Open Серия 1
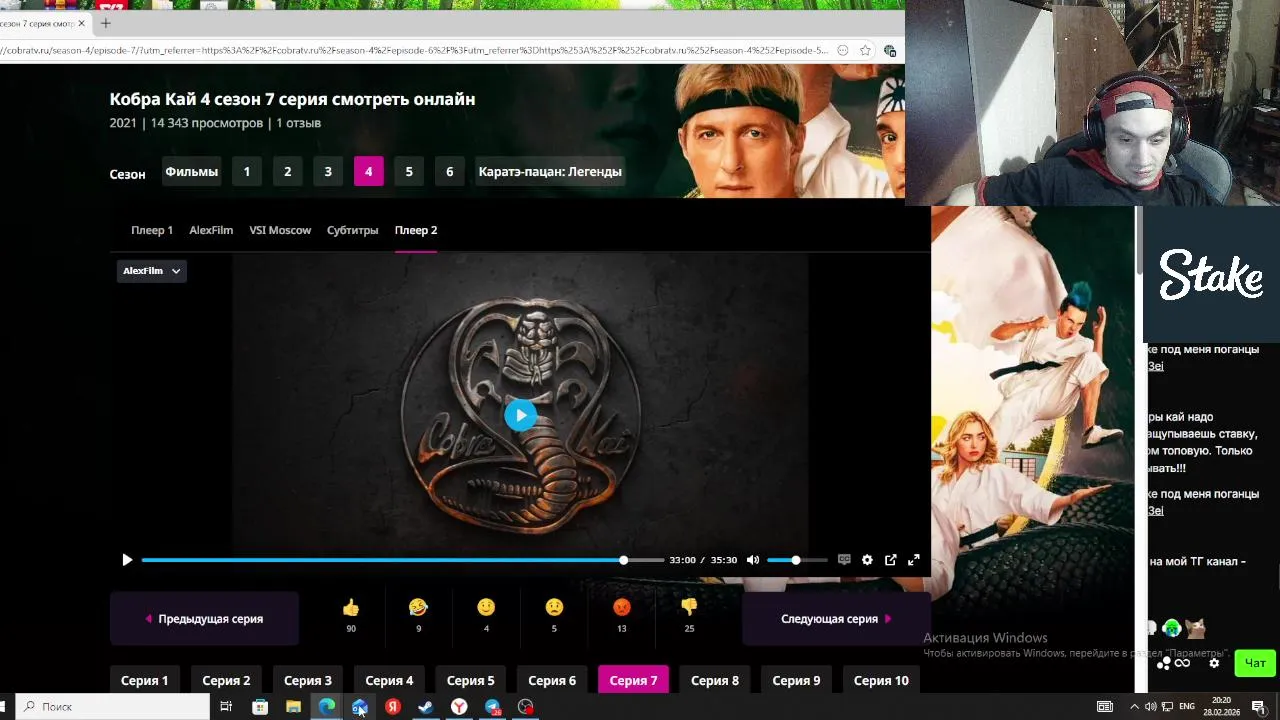Screen dimensions: 1280x720 (x=145, y=680)
